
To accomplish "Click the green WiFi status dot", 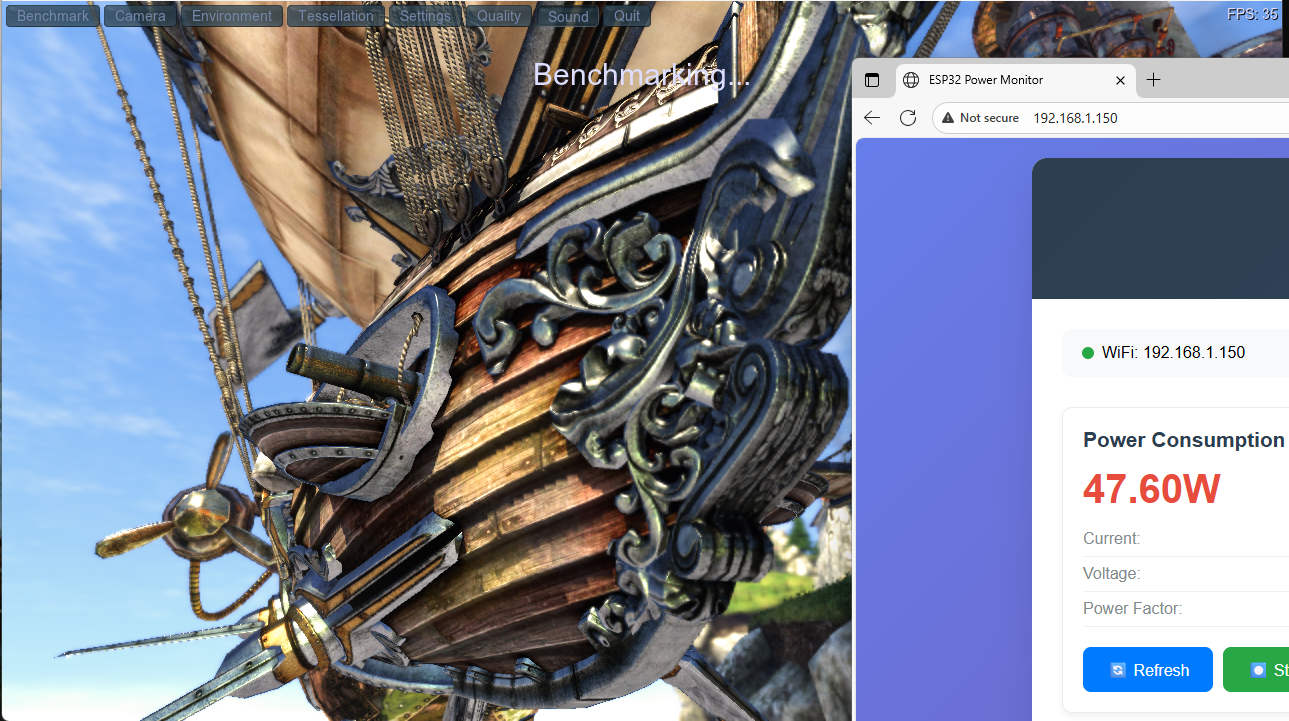I will [x=1088, y=353].
